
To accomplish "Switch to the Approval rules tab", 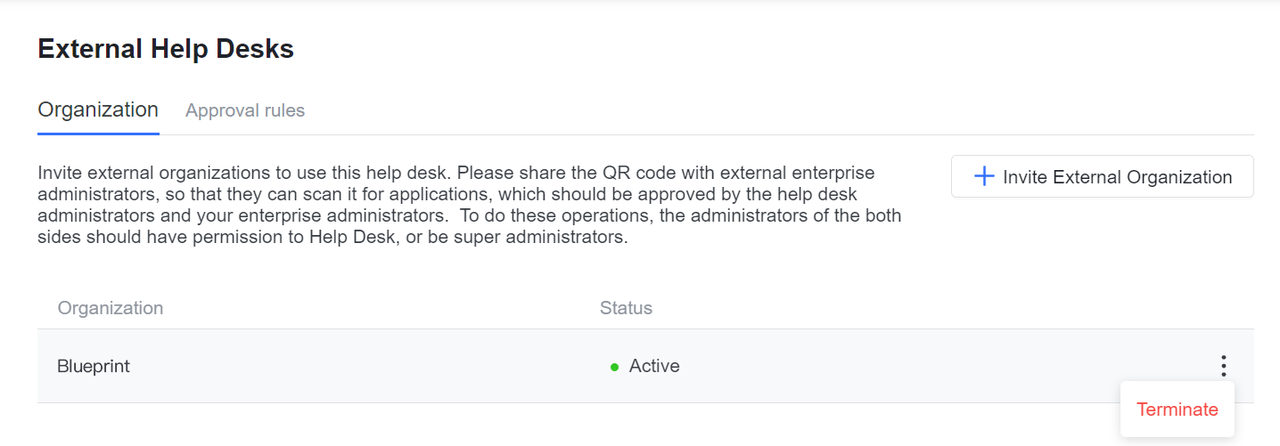I will click(245, 110).
